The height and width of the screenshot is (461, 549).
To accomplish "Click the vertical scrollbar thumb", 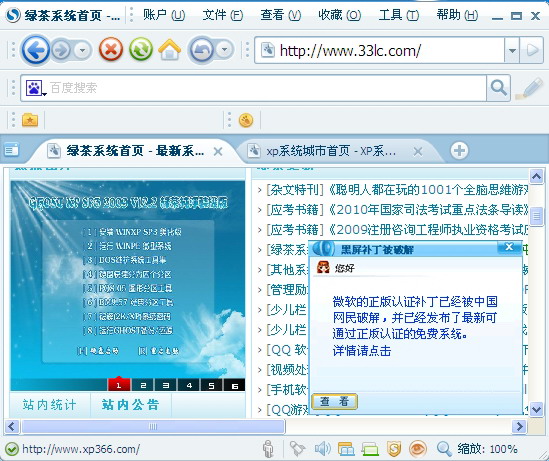I will coord(536,216).
